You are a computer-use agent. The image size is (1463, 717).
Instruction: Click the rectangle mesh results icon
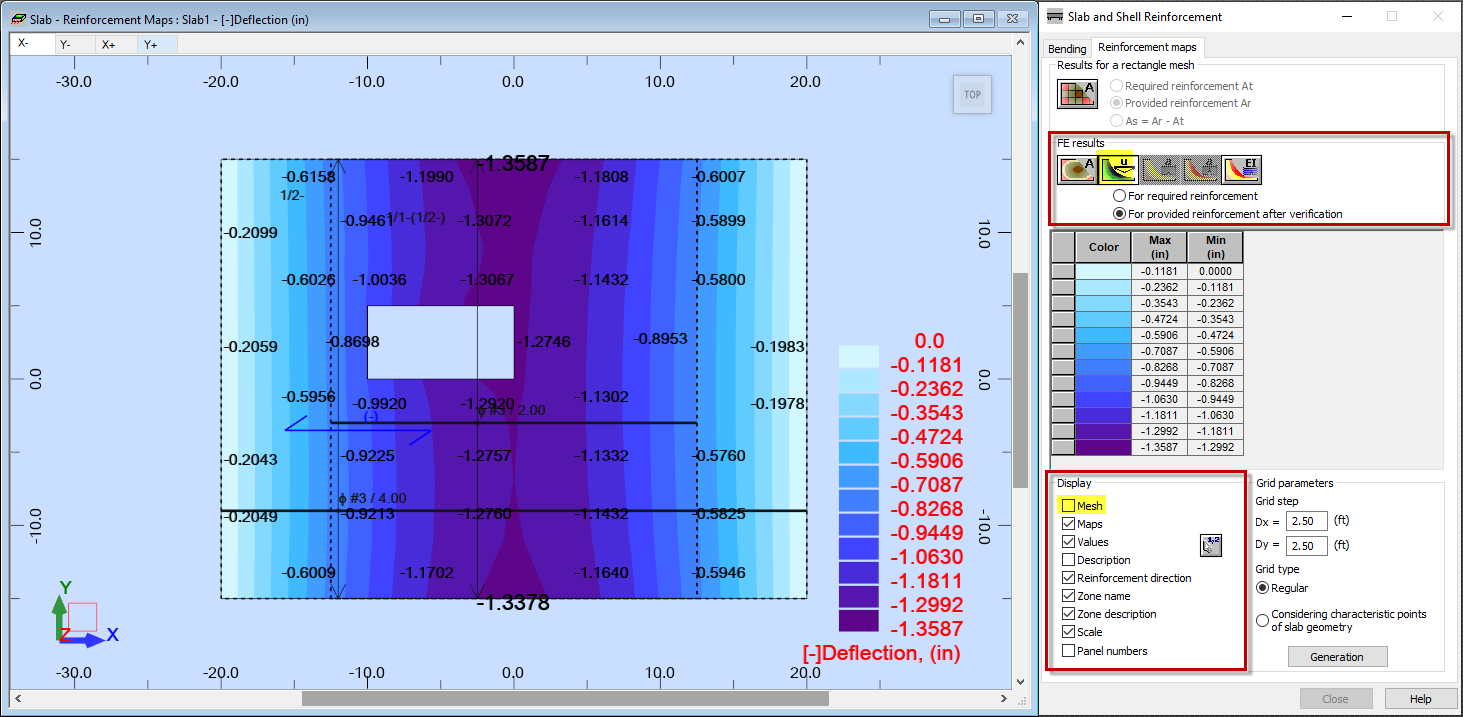pos(1076,93)
